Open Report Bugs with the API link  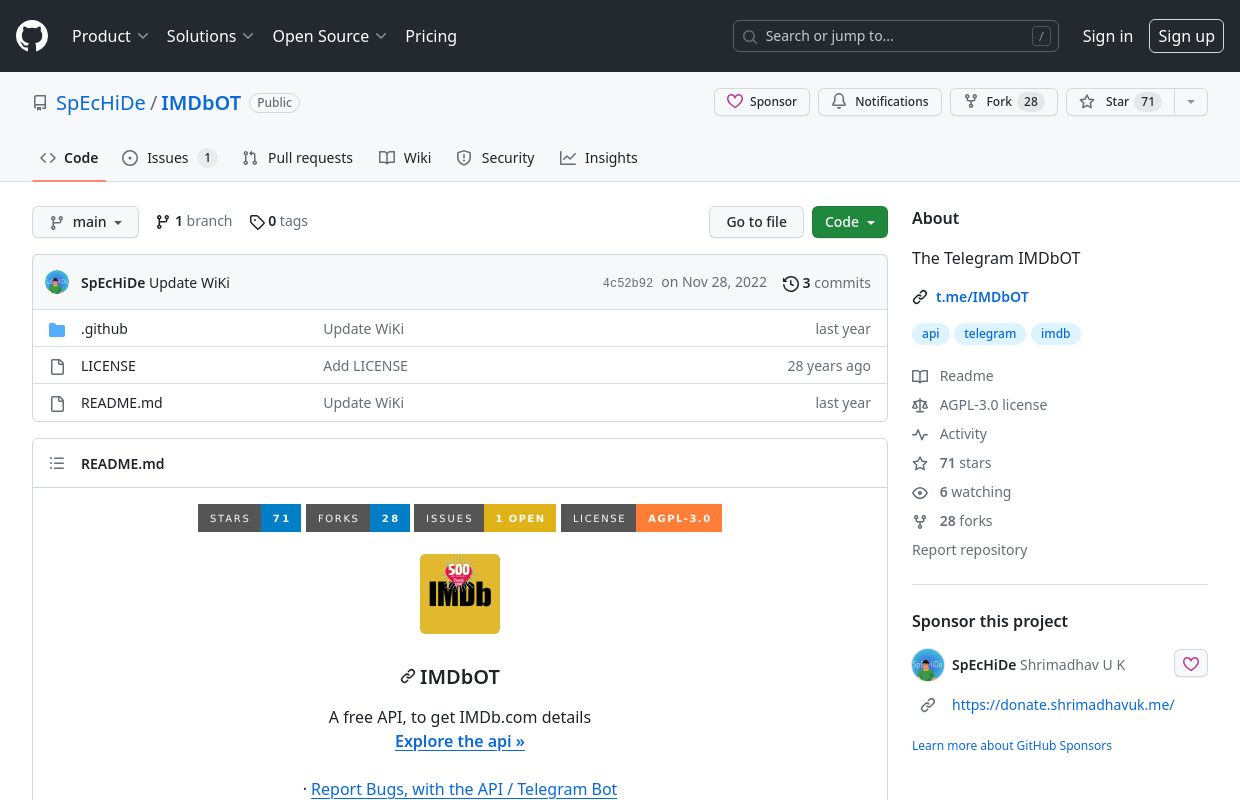464,790
